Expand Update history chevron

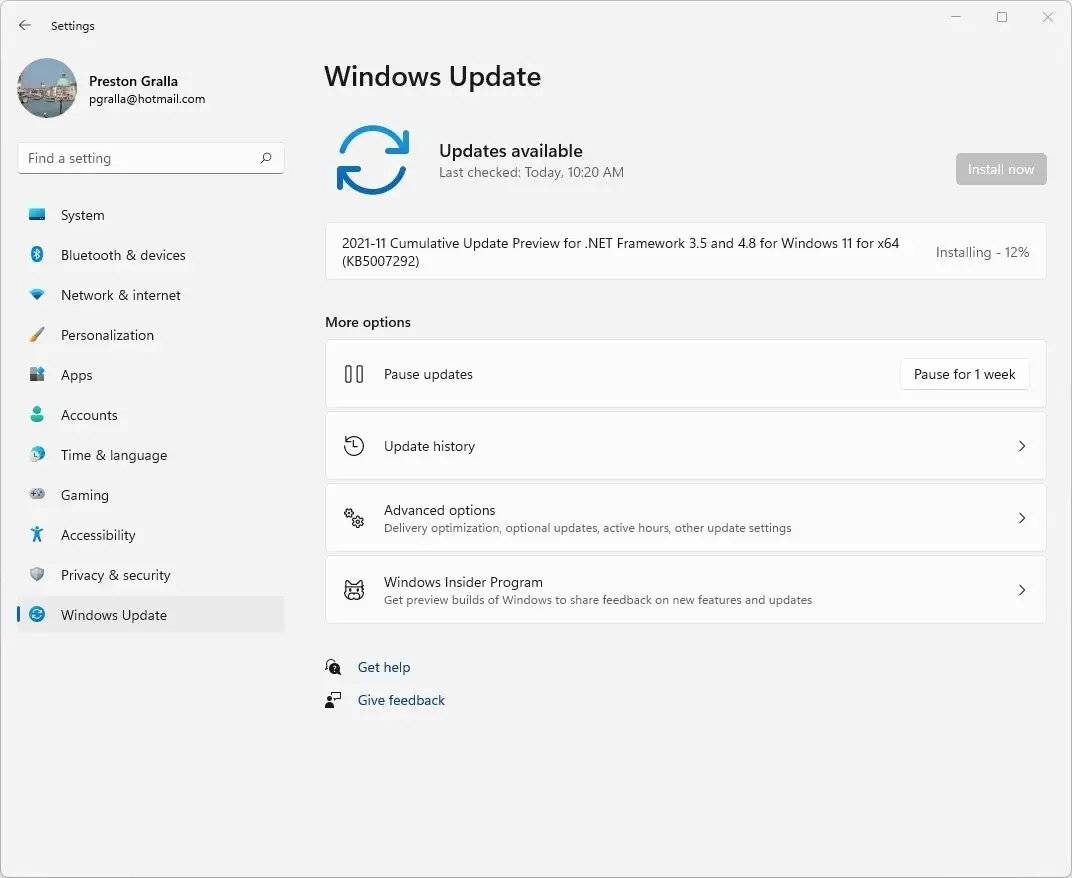(1022, 446)
